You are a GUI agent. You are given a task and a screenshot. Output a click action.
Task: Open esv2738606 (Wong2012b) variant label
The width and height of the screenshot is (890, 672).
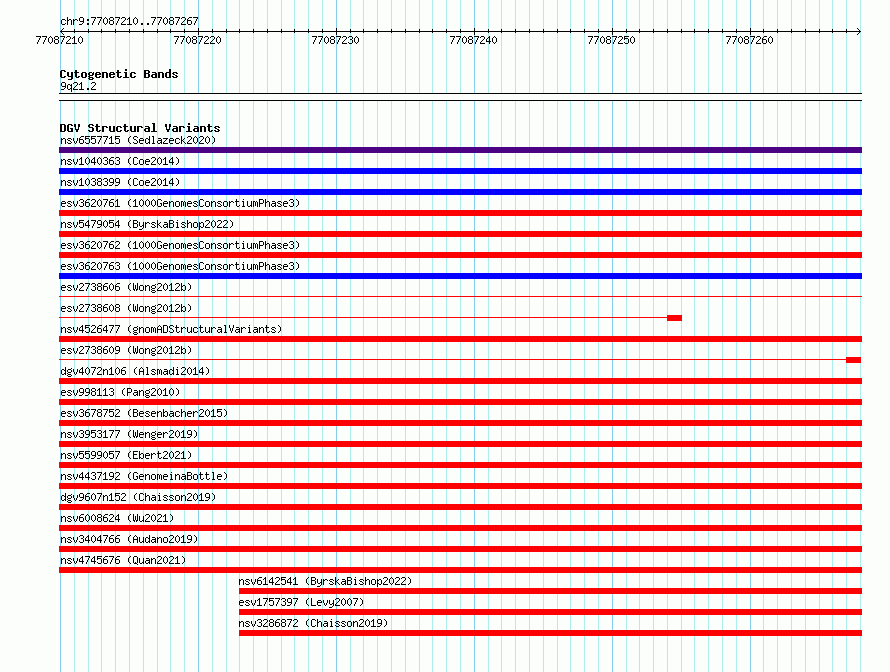pyautogui.click(x=126, y=287)
